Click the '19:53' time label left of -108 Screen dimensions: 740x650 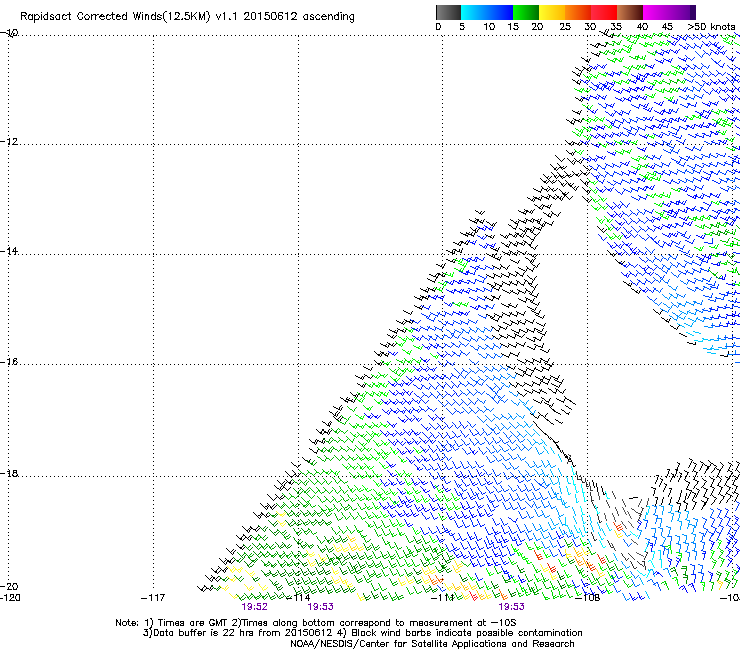click(x=512, y=607)
